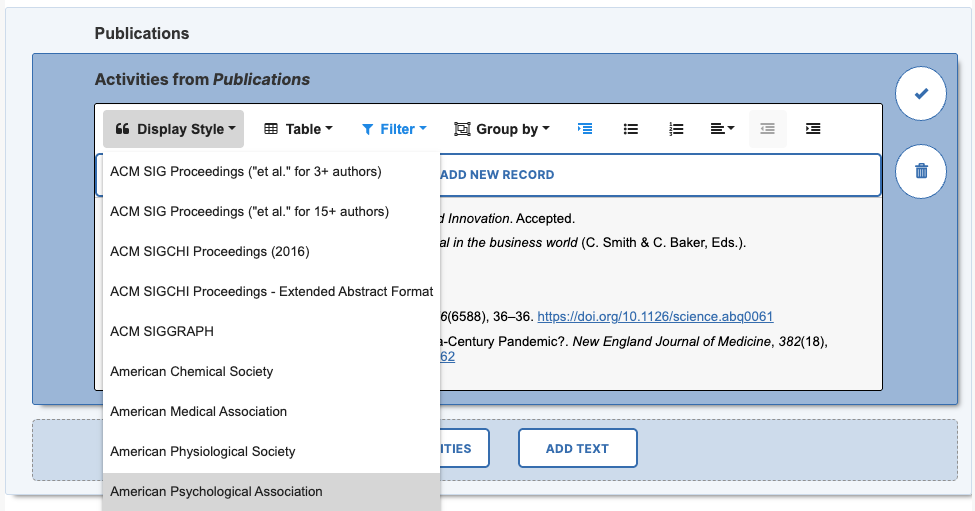Apply numbered list formatting

[676, 129]
